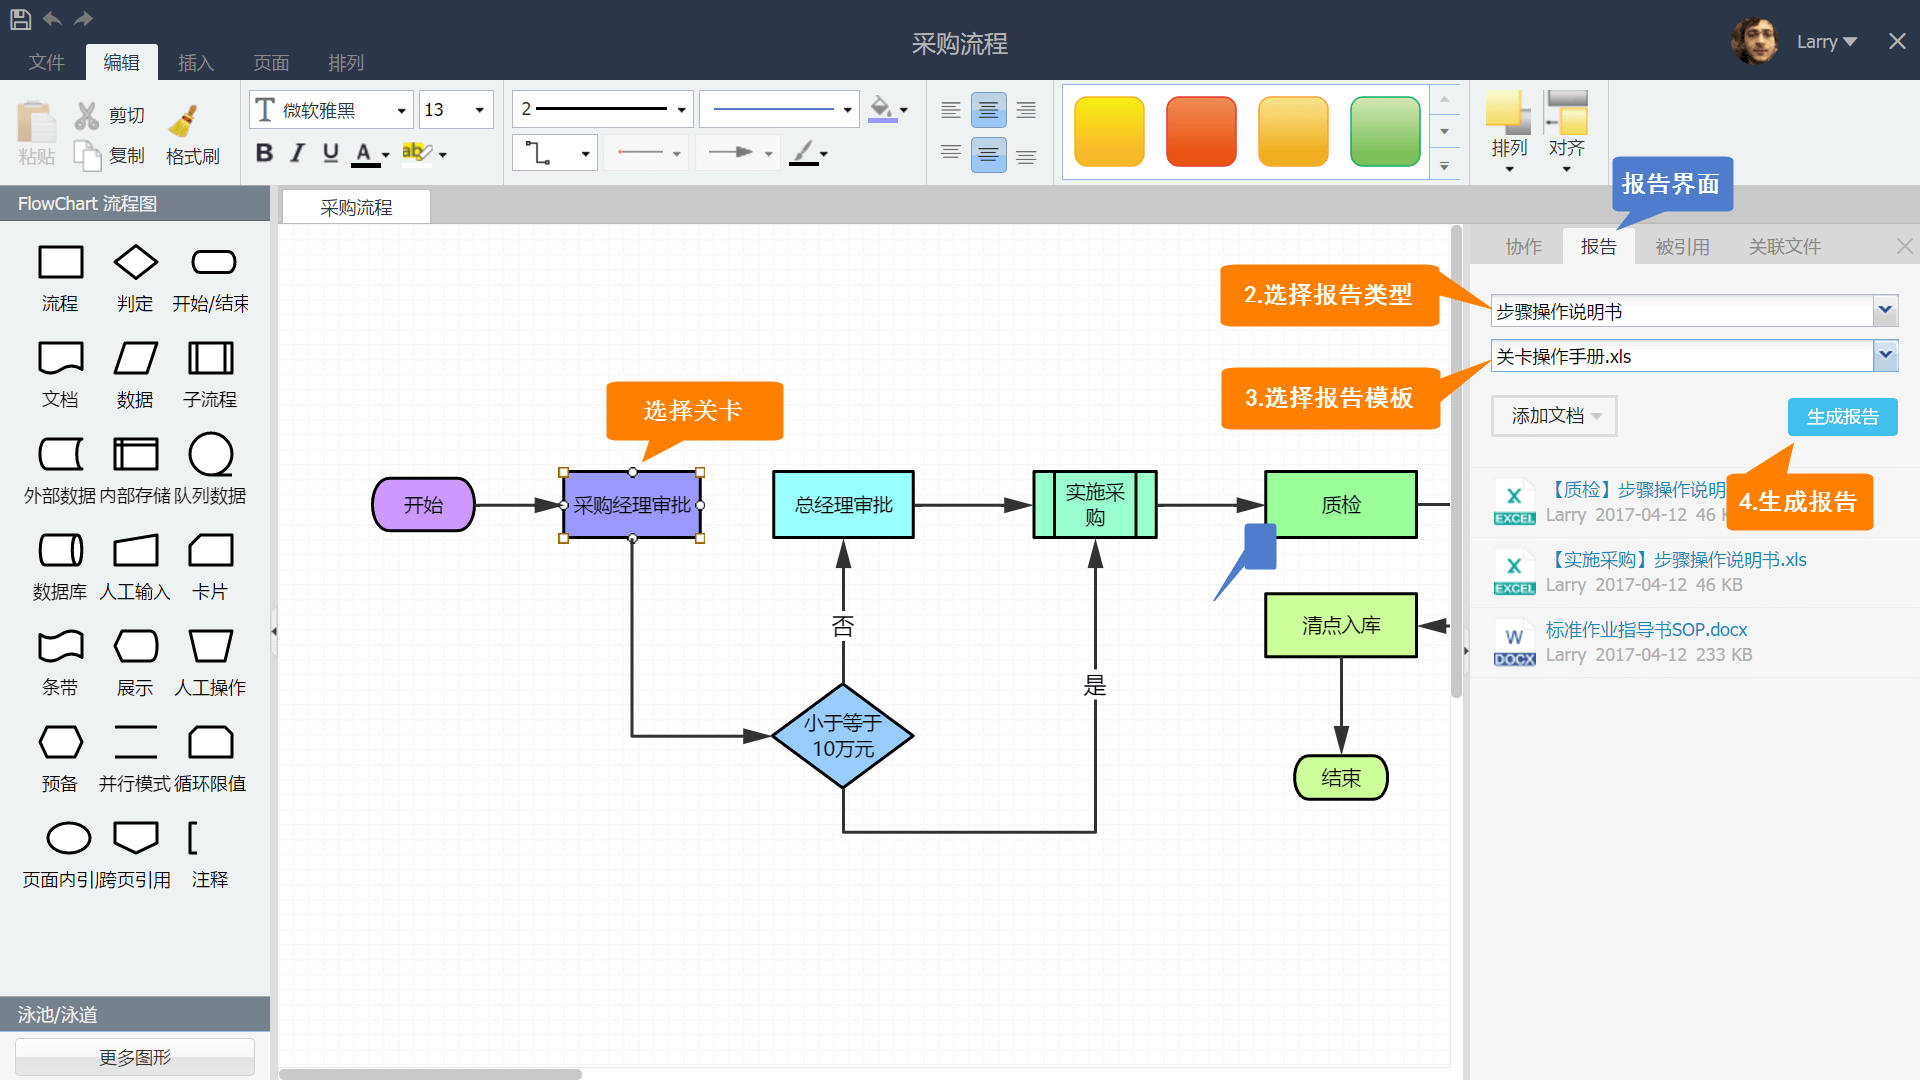Pick the green style color swatch
The width and height of the screenshot is (1920, 1080).
[1384, 131]
